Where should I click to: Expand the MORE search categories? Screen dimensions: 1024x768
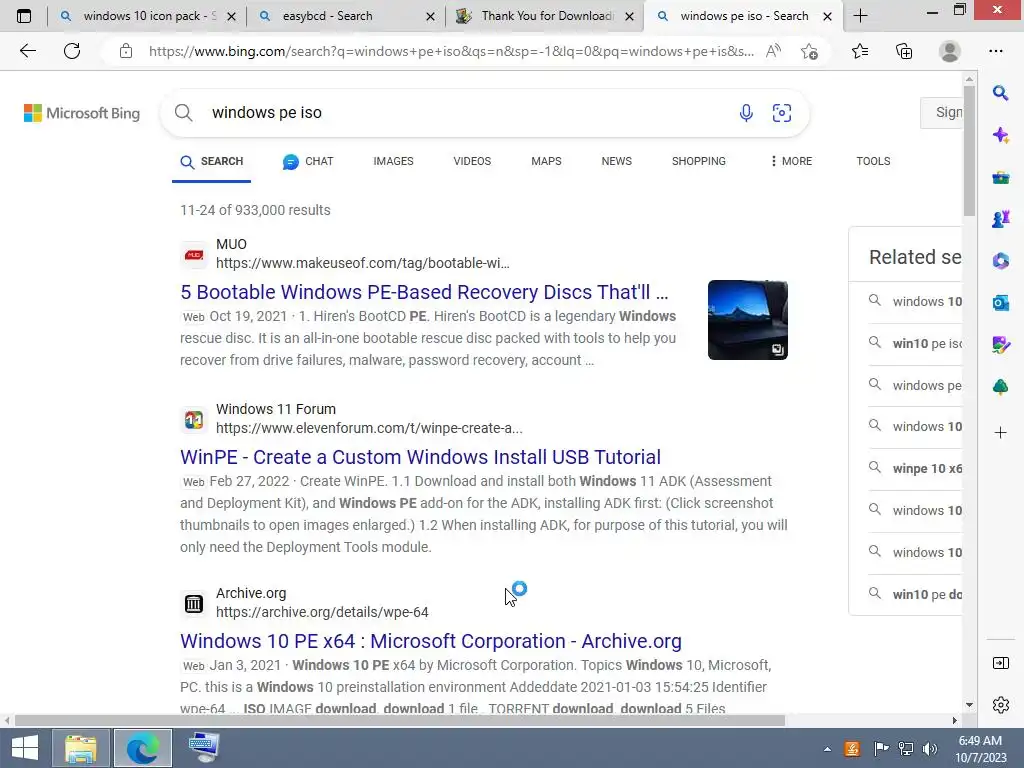[791, 161]
